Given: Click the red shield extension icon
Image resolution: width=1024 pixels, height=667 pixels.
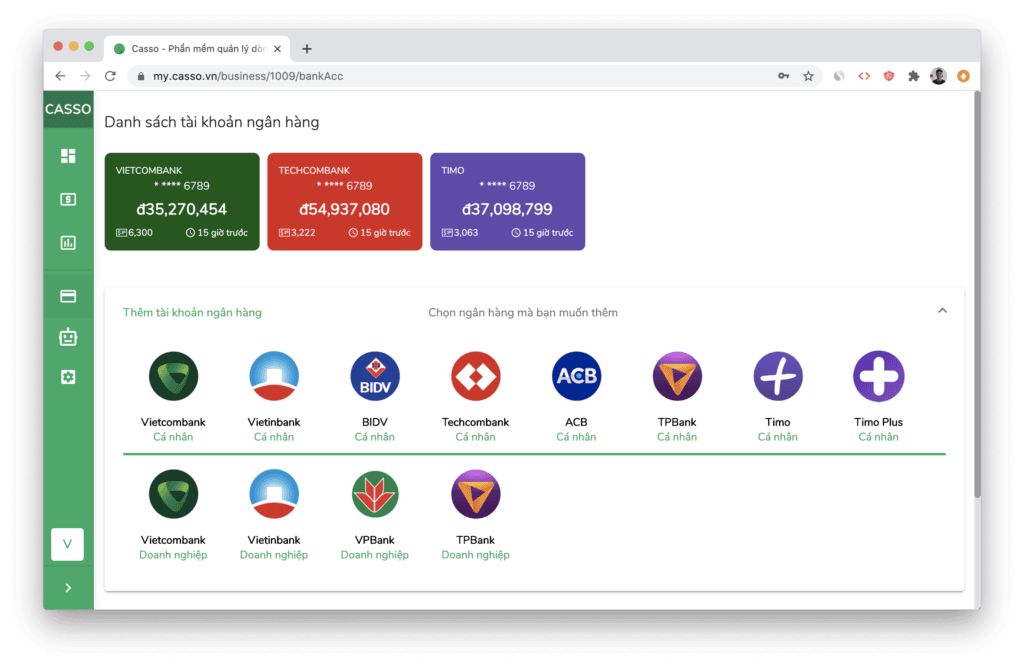Looking at the screenshot, I should coord(889,76).
